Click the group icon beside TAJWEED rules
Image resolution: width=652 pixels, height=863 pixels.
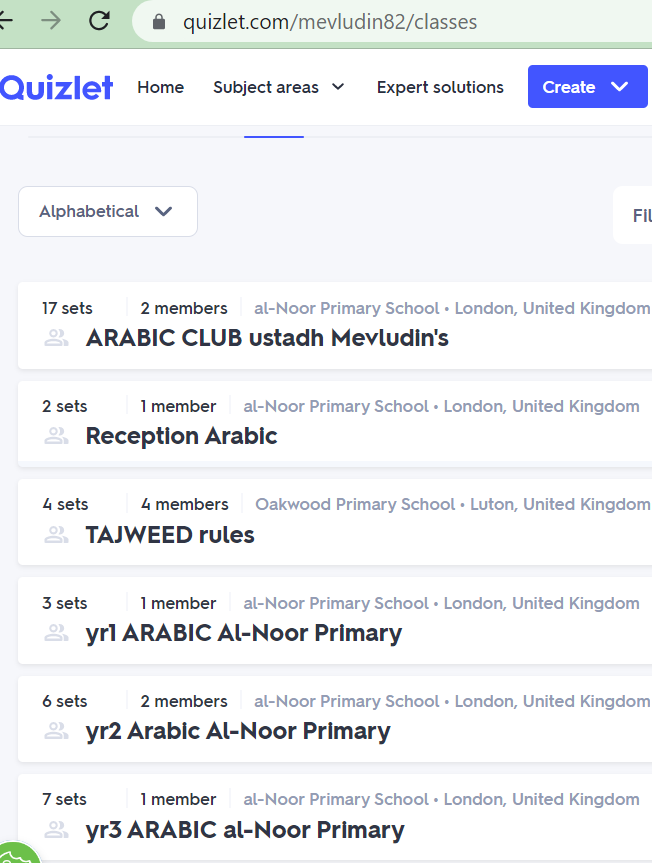56,534
